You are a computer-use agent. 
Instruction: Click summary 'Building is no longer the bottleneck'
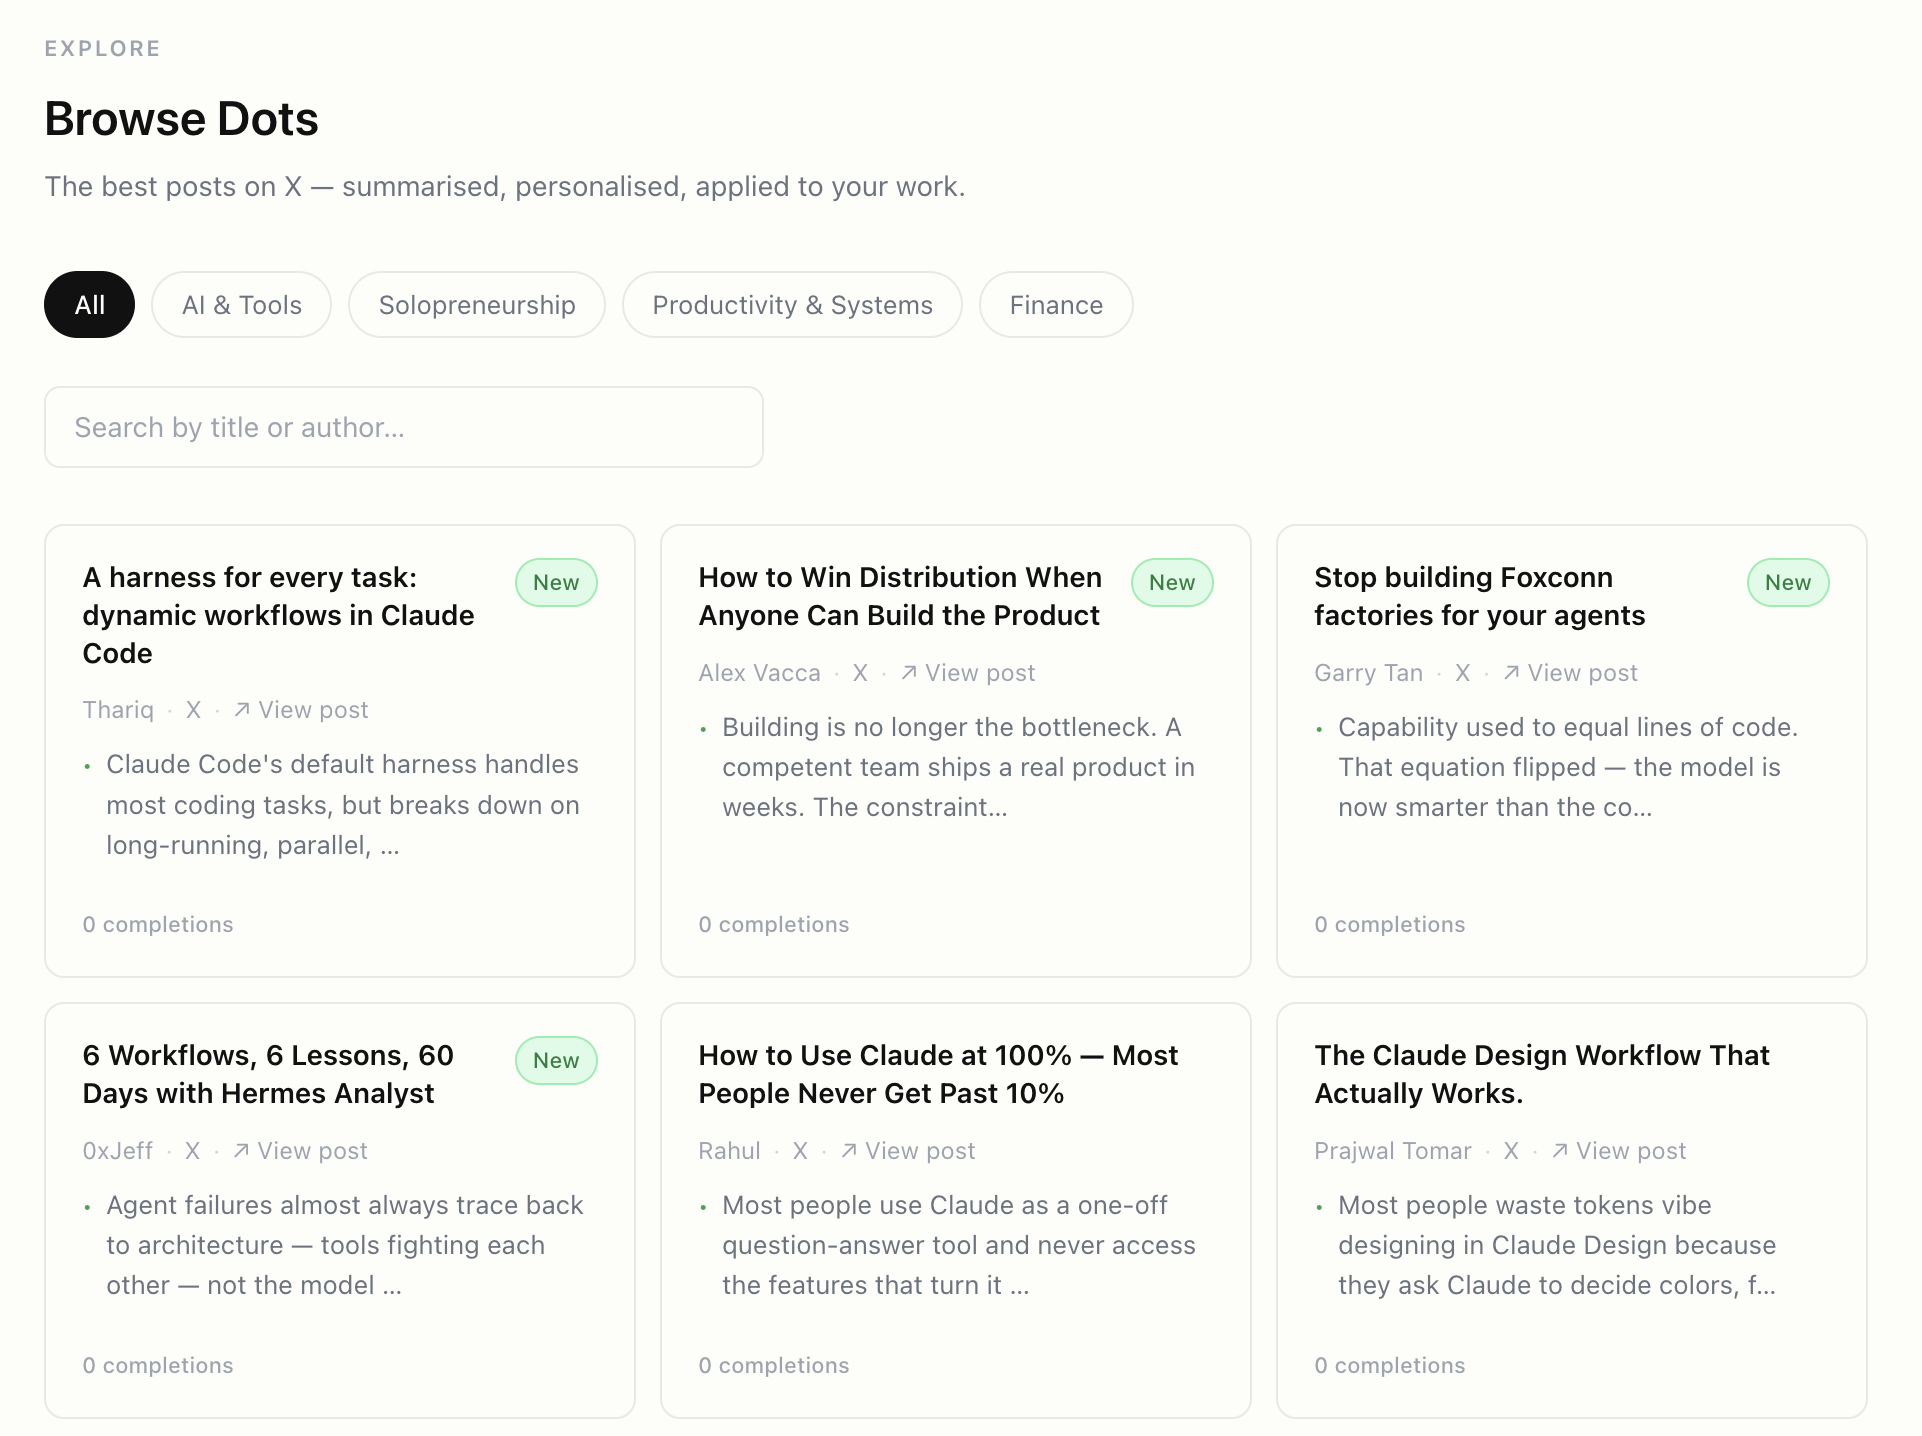click(958, 767)
